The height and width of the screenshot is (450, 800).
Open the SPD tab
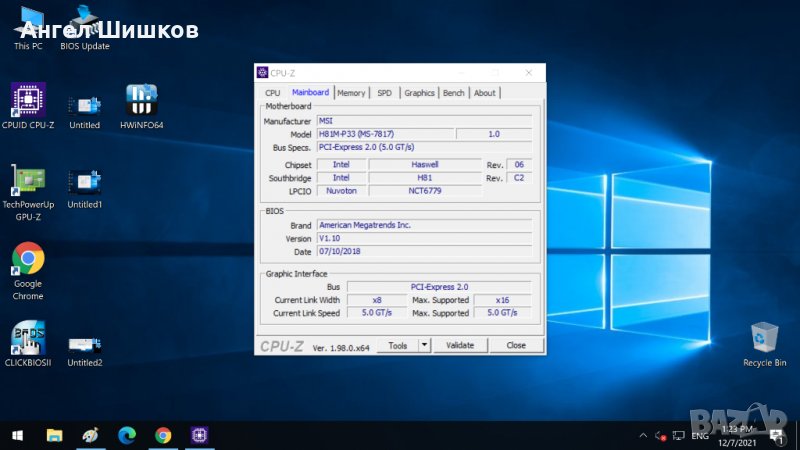coord(384,93)
